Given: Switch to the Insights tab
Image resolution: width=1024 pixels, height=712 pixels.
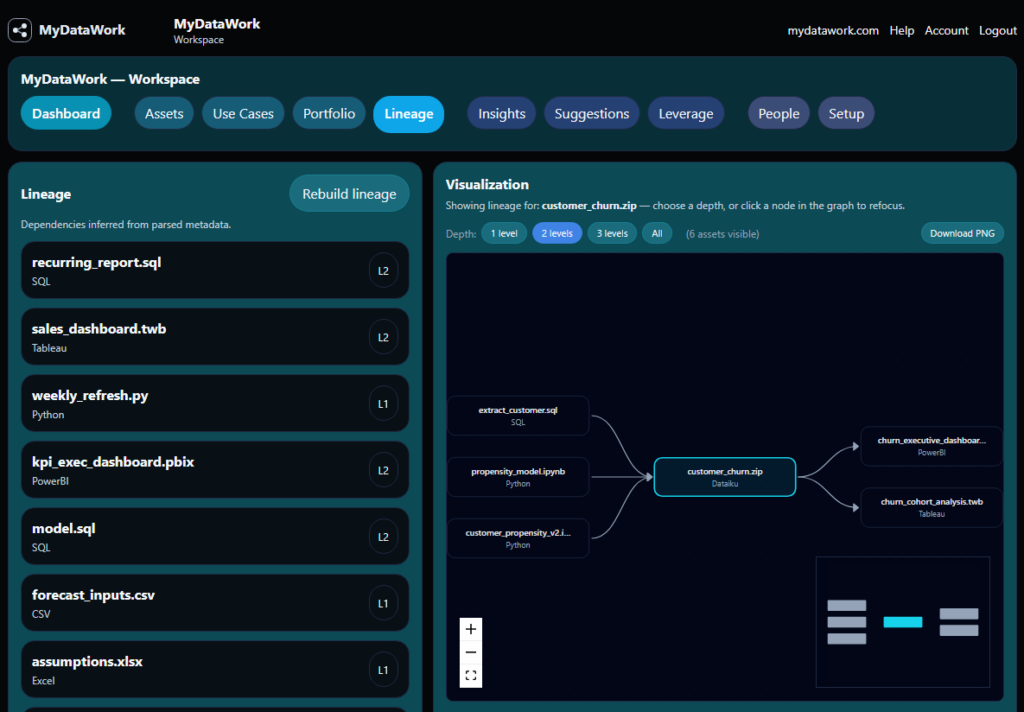Looking at the screenshot, I should point(502,114).
